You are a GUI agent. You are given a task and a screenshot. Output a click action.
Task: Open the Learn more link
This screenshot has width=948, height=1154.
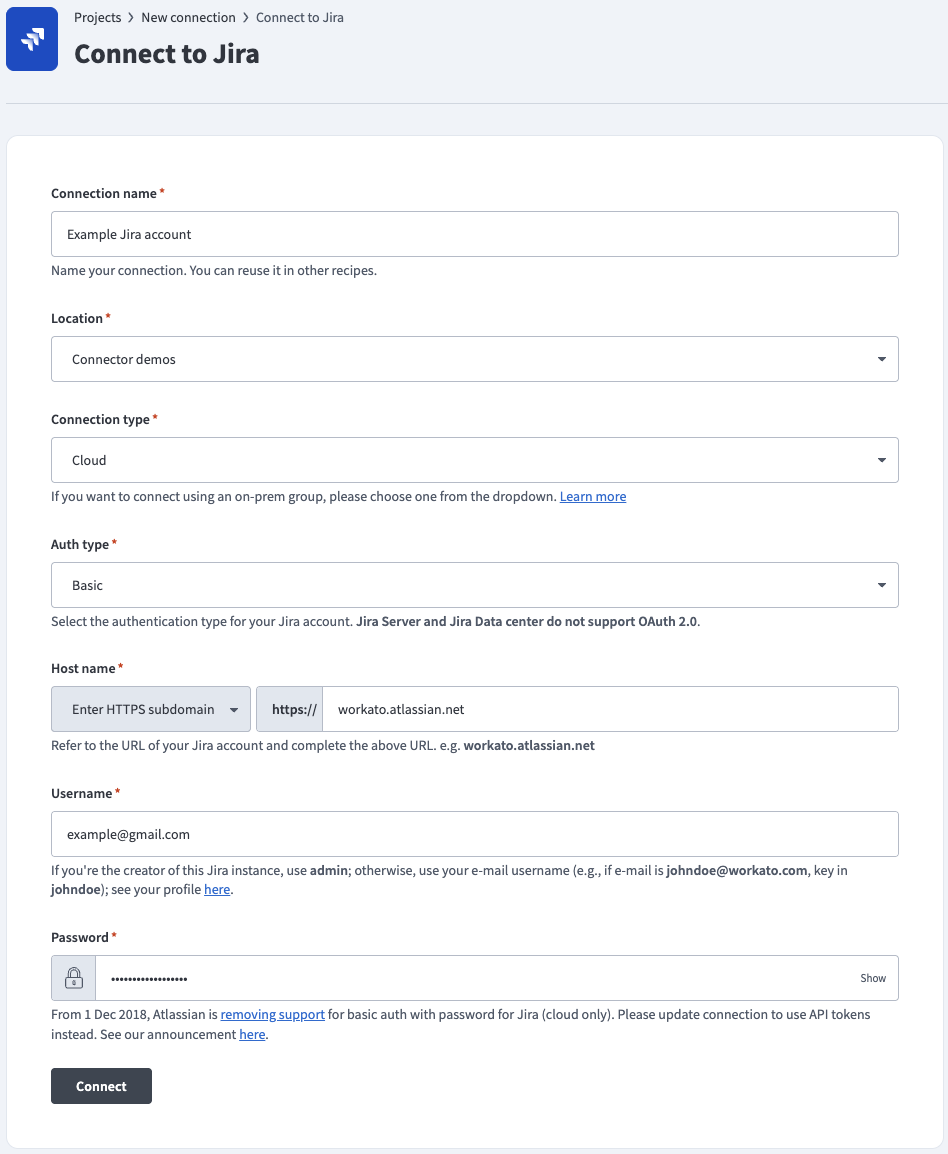coord(592,495)
